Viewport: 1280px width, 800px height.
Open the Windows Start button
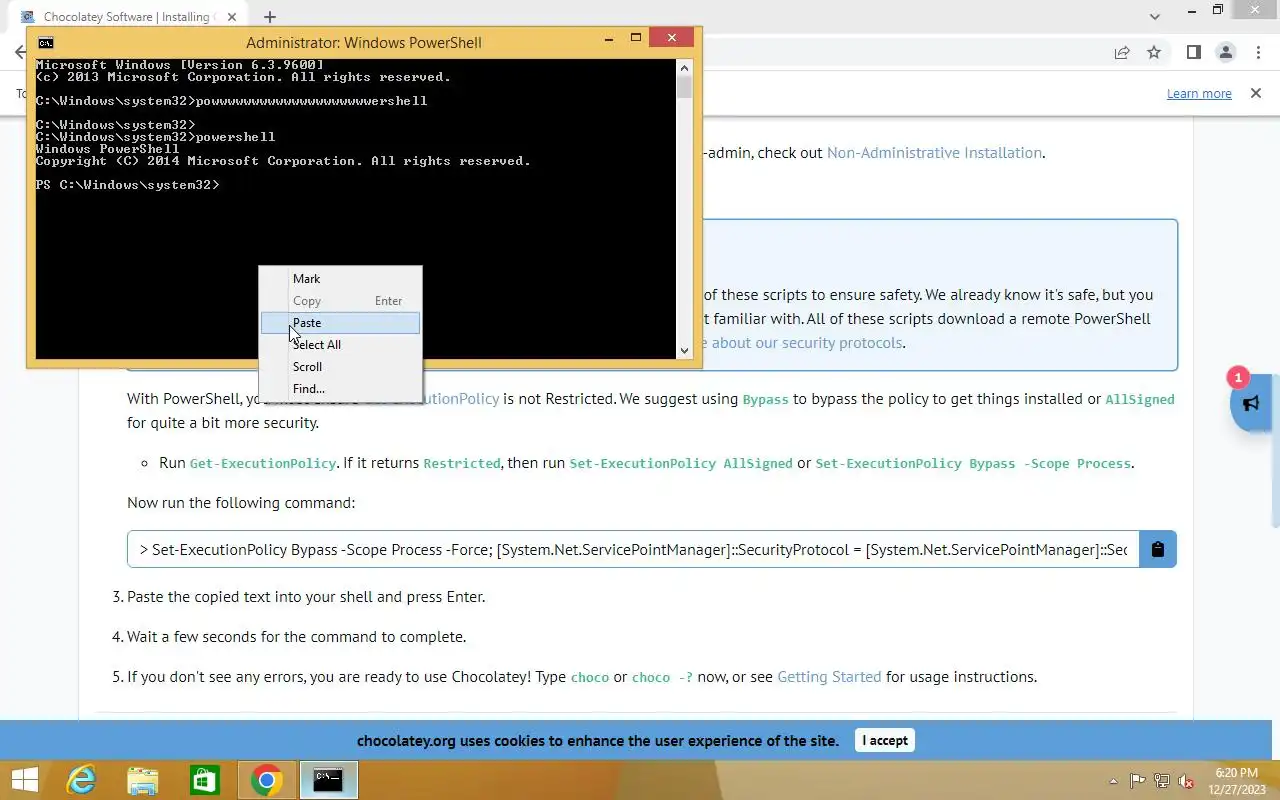24,780
